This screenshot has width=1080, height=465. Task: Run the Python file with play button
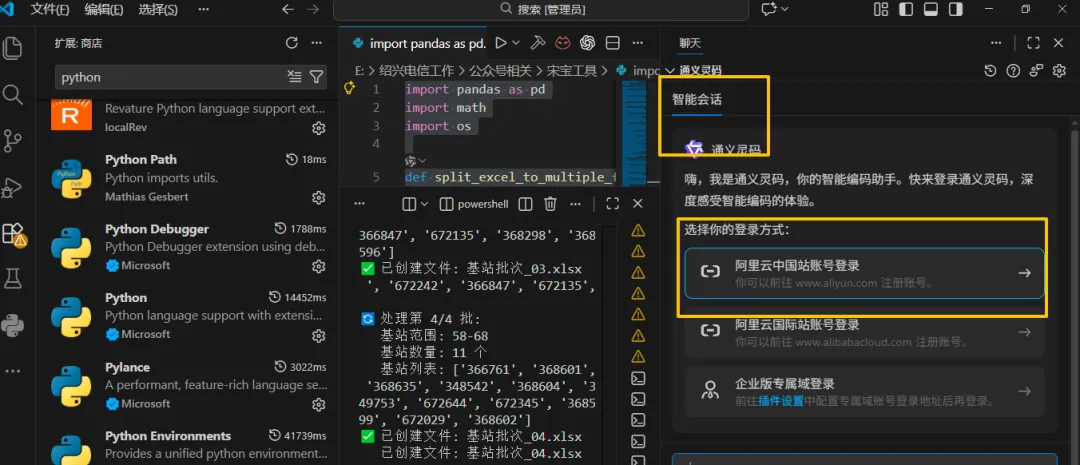pos(501,43)
